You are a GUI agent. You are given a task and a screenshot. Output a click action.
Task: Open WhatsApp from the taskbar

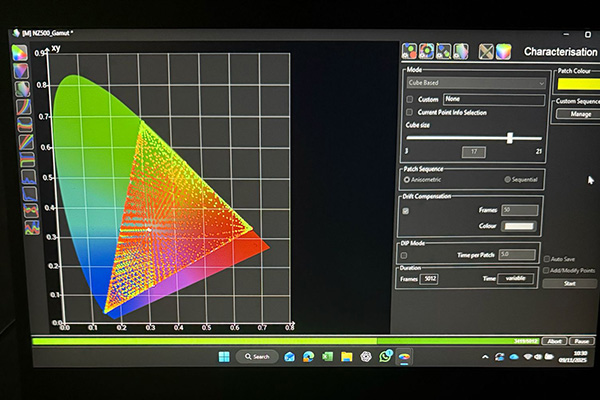pos(385,356)
